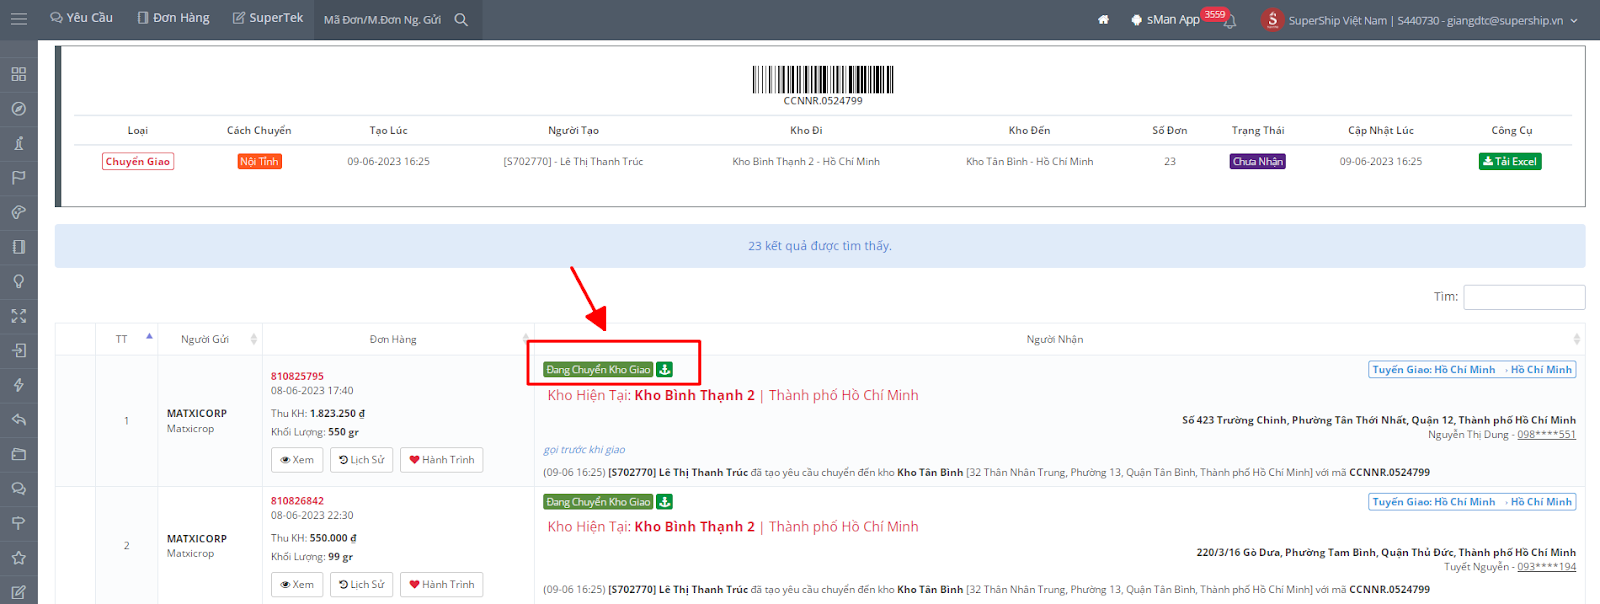Open the Đơn Hàng menu
The image size is (1600, 604).
click(173, 18)
